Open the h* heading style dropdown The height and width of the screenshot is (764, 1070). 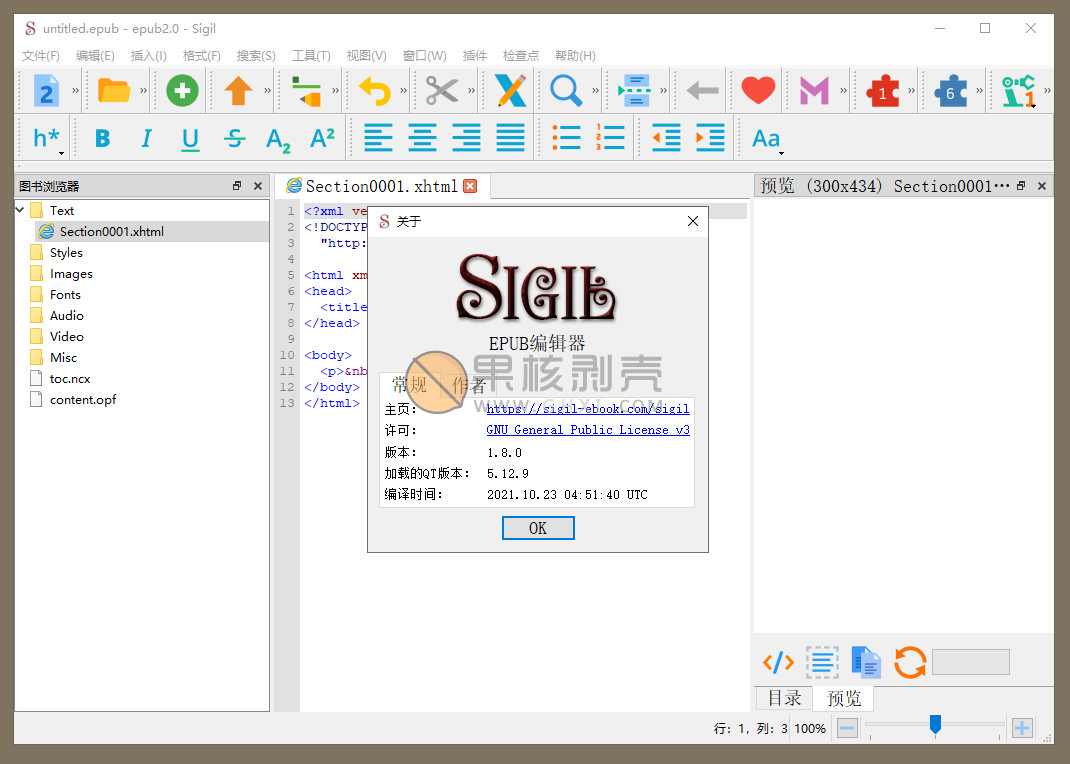coord(48,139)
